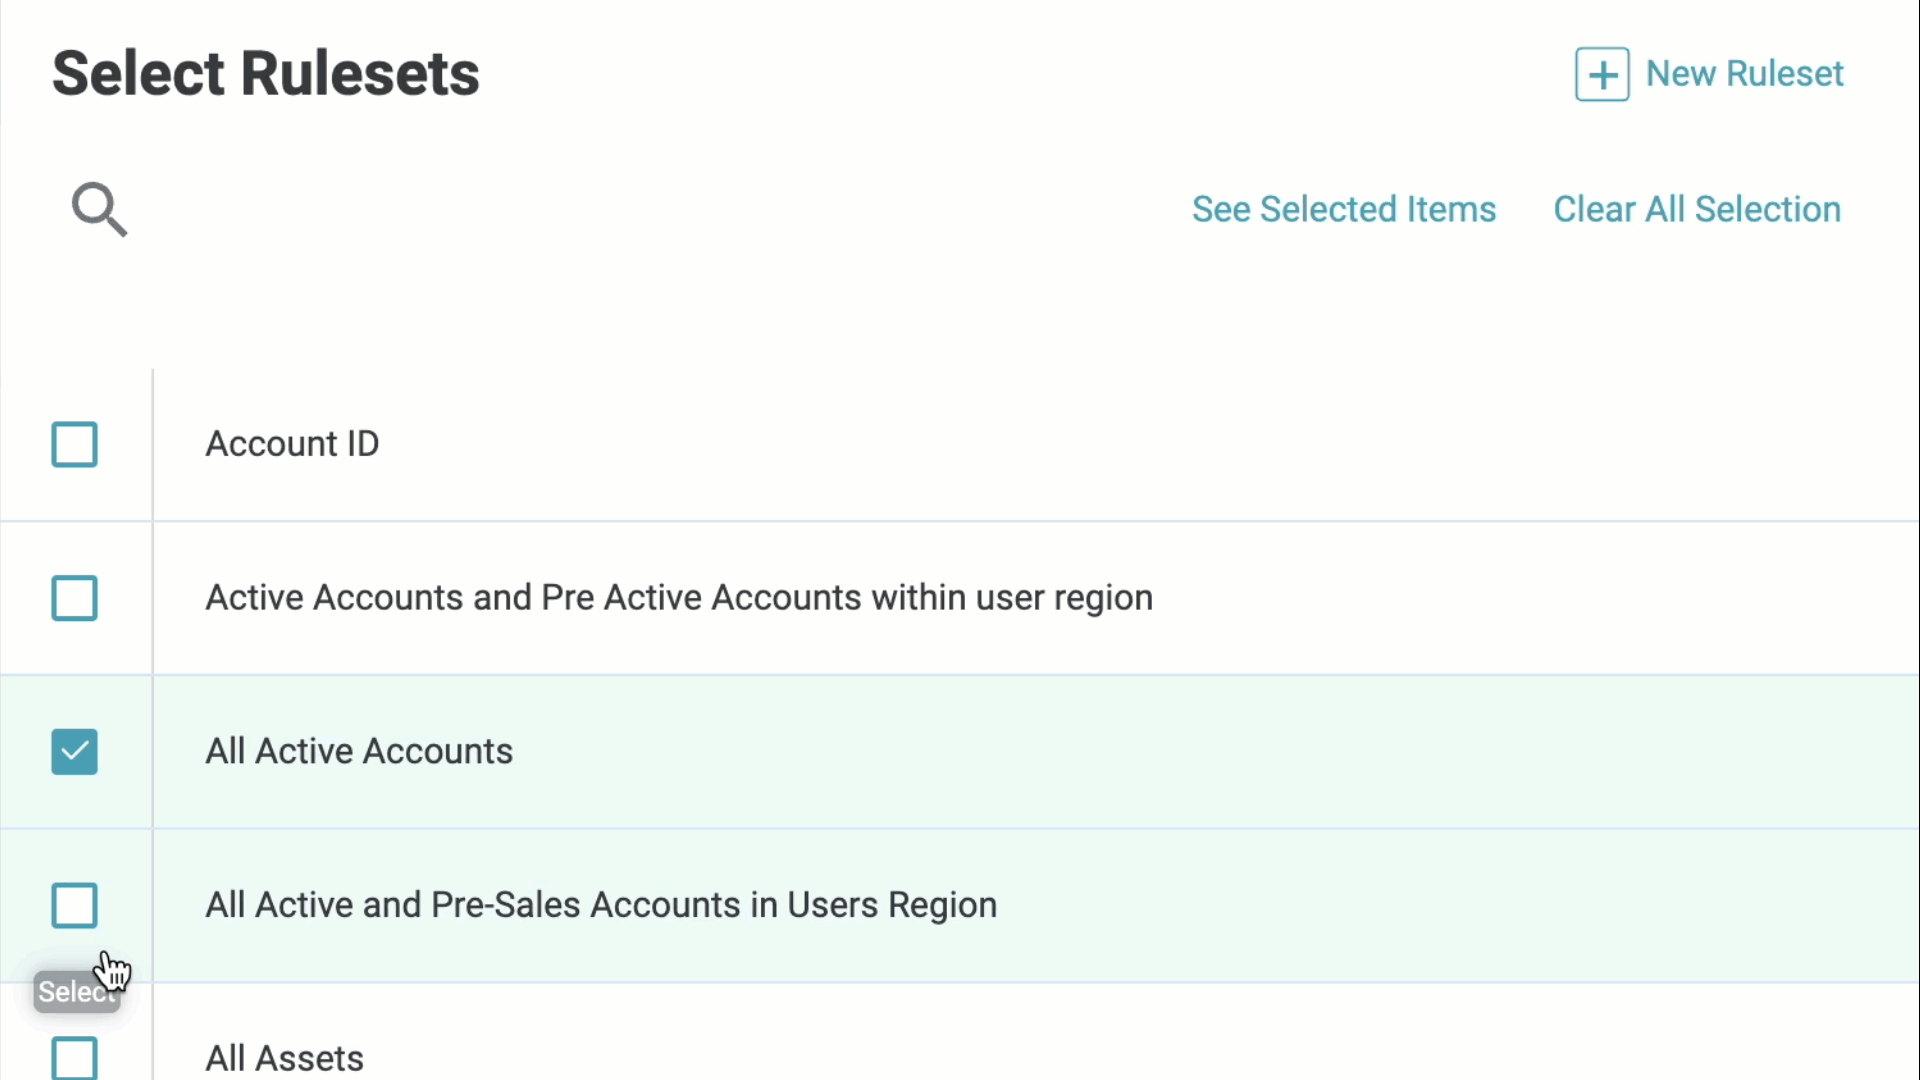Click Clear All Selection
Image resolution: width=1920 pixels, height=1080 pixels.
coord(1696,209)
